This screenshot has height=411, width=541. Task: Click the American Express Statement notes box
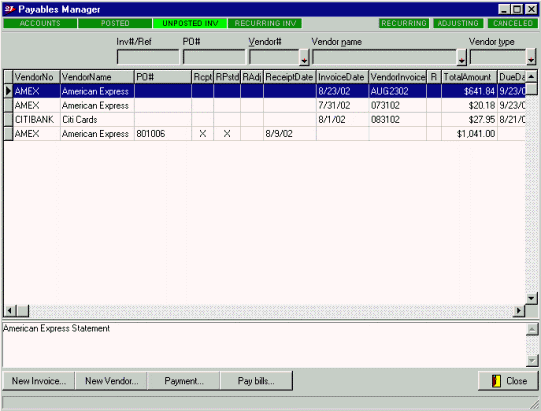(x=264, y=345)
